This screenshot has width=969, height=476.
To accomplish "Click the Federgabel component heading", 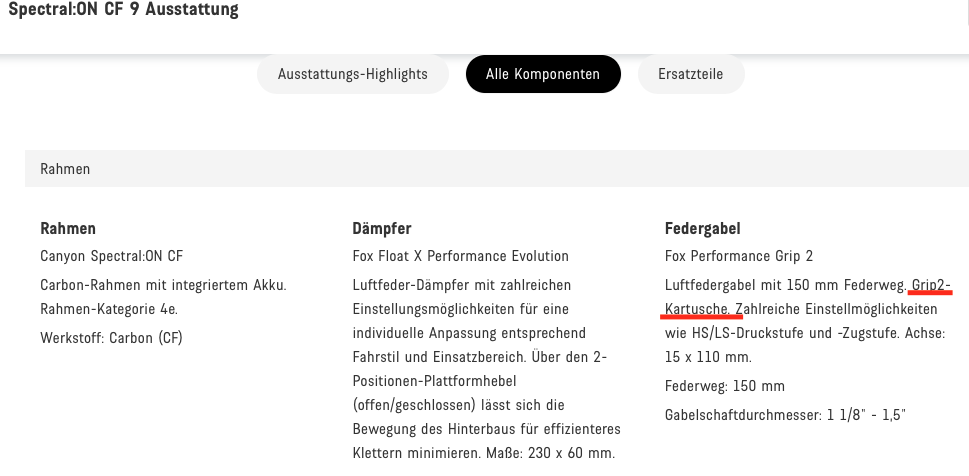I will (x=702, y=229).
